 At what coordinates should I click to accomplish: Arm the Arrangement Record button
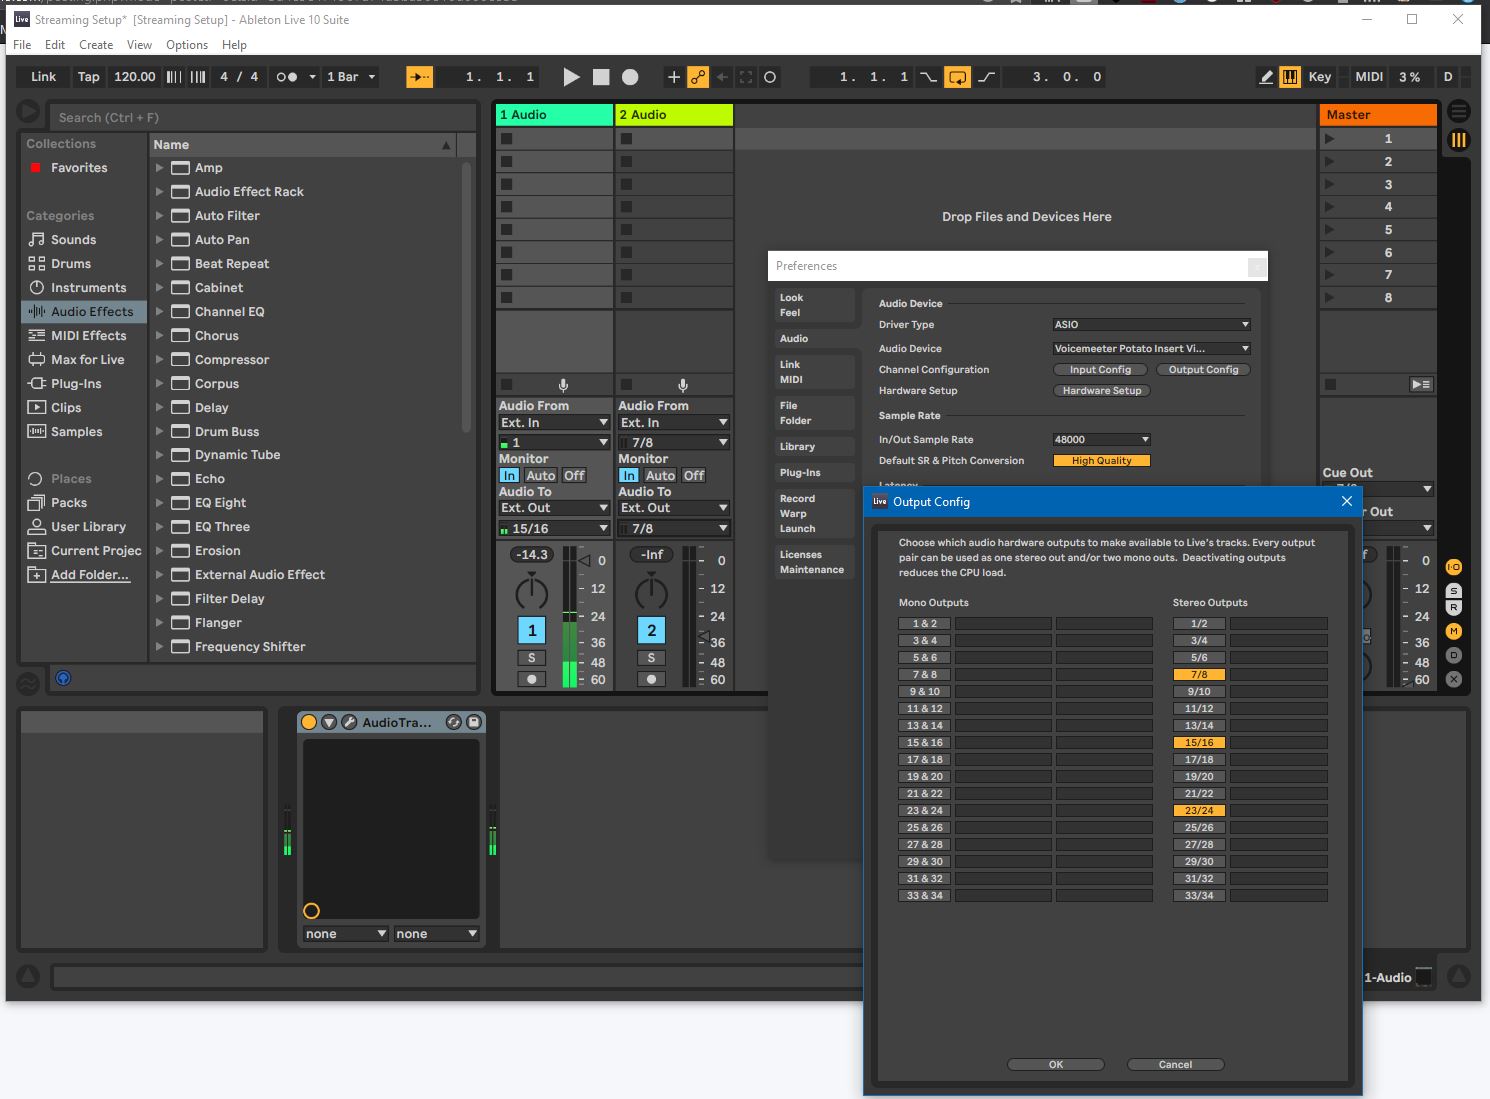tap(630, 77)
